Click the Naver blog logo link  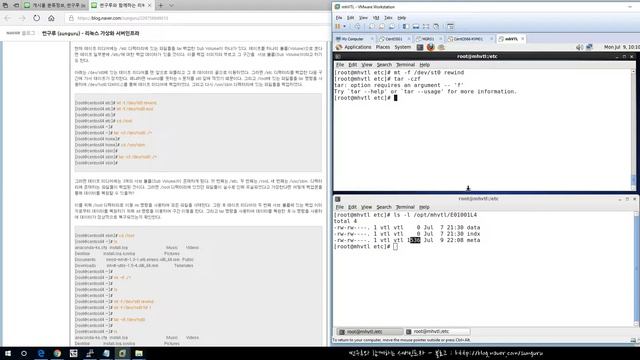(x=20, y=33)
